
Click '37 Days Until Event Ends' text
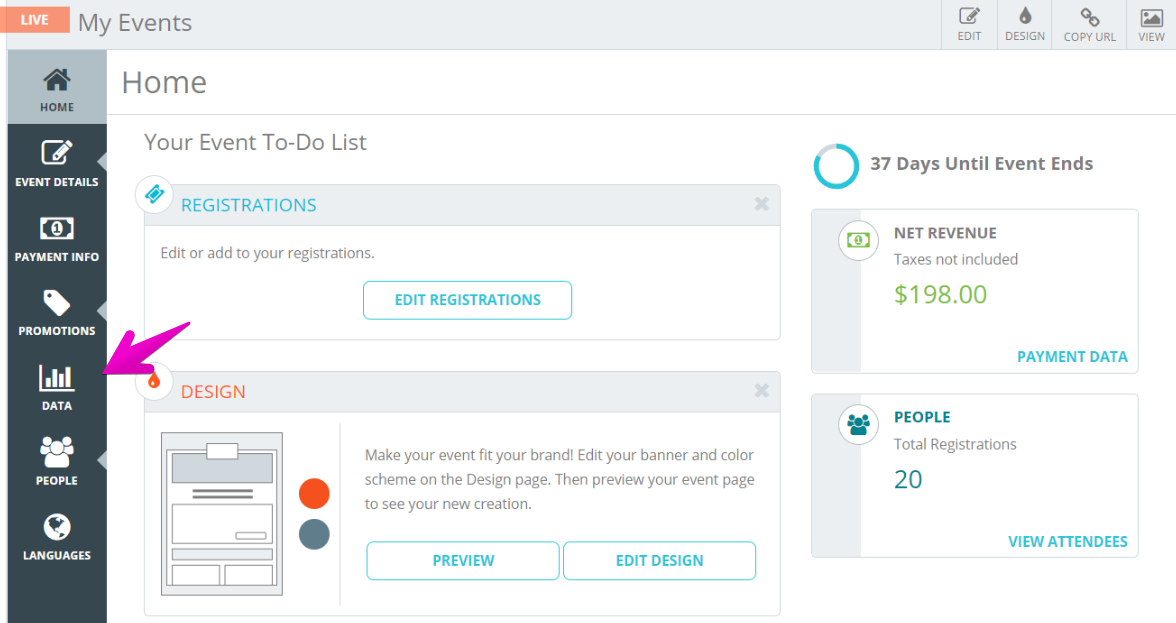click(981, 163)
